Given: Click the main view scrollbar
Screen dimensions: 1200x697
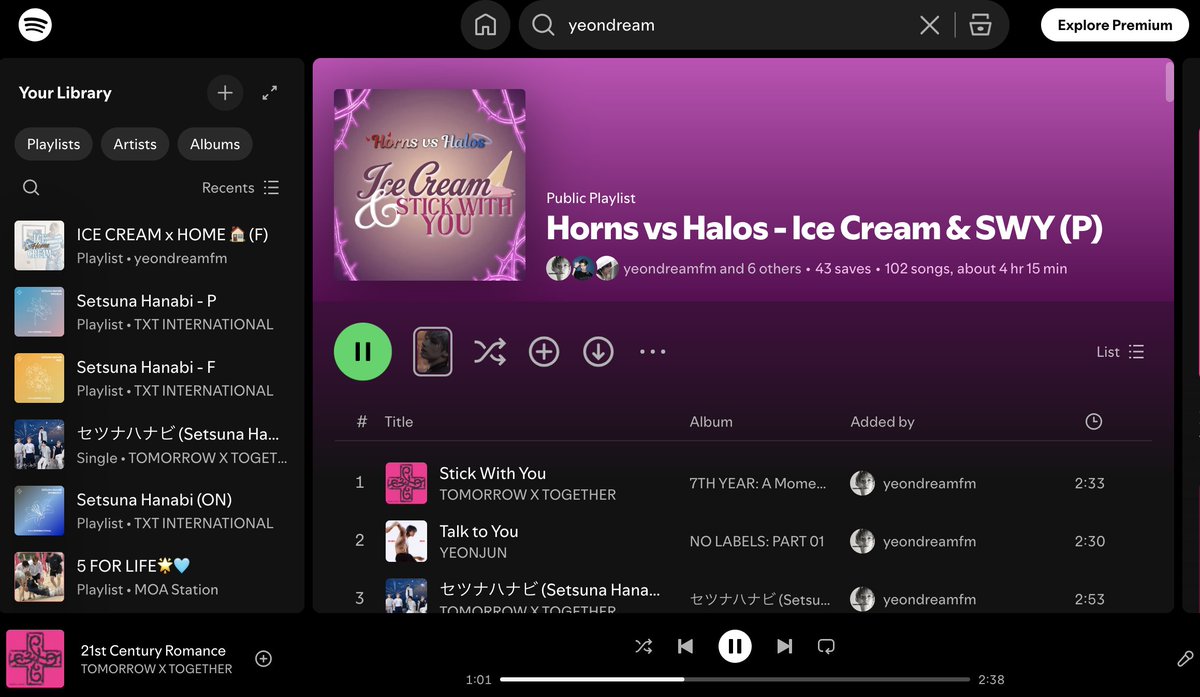Looking at the screenshot, I should [x=1169, y=82].
